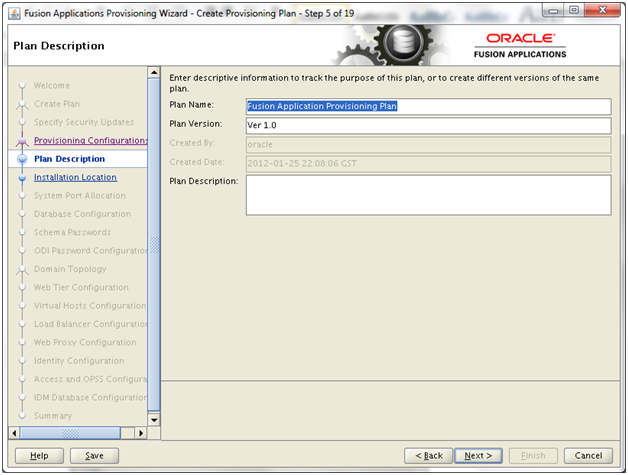
Task: Click the Specify Security Updates step
Action: (x=84, y=122)
